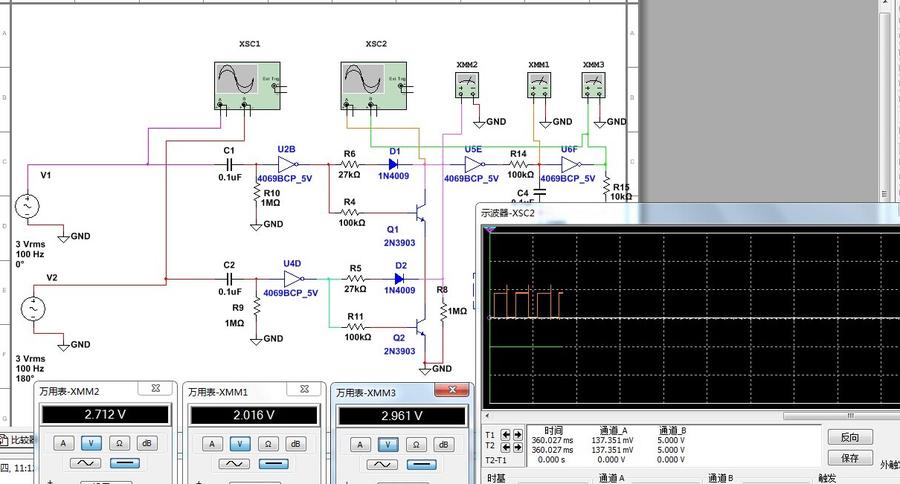Image resolution: width=900 pixels, height=484 pixels.
Task: Select the XSC2 oscilloscope instrument icon
Action: pos(375,85)
